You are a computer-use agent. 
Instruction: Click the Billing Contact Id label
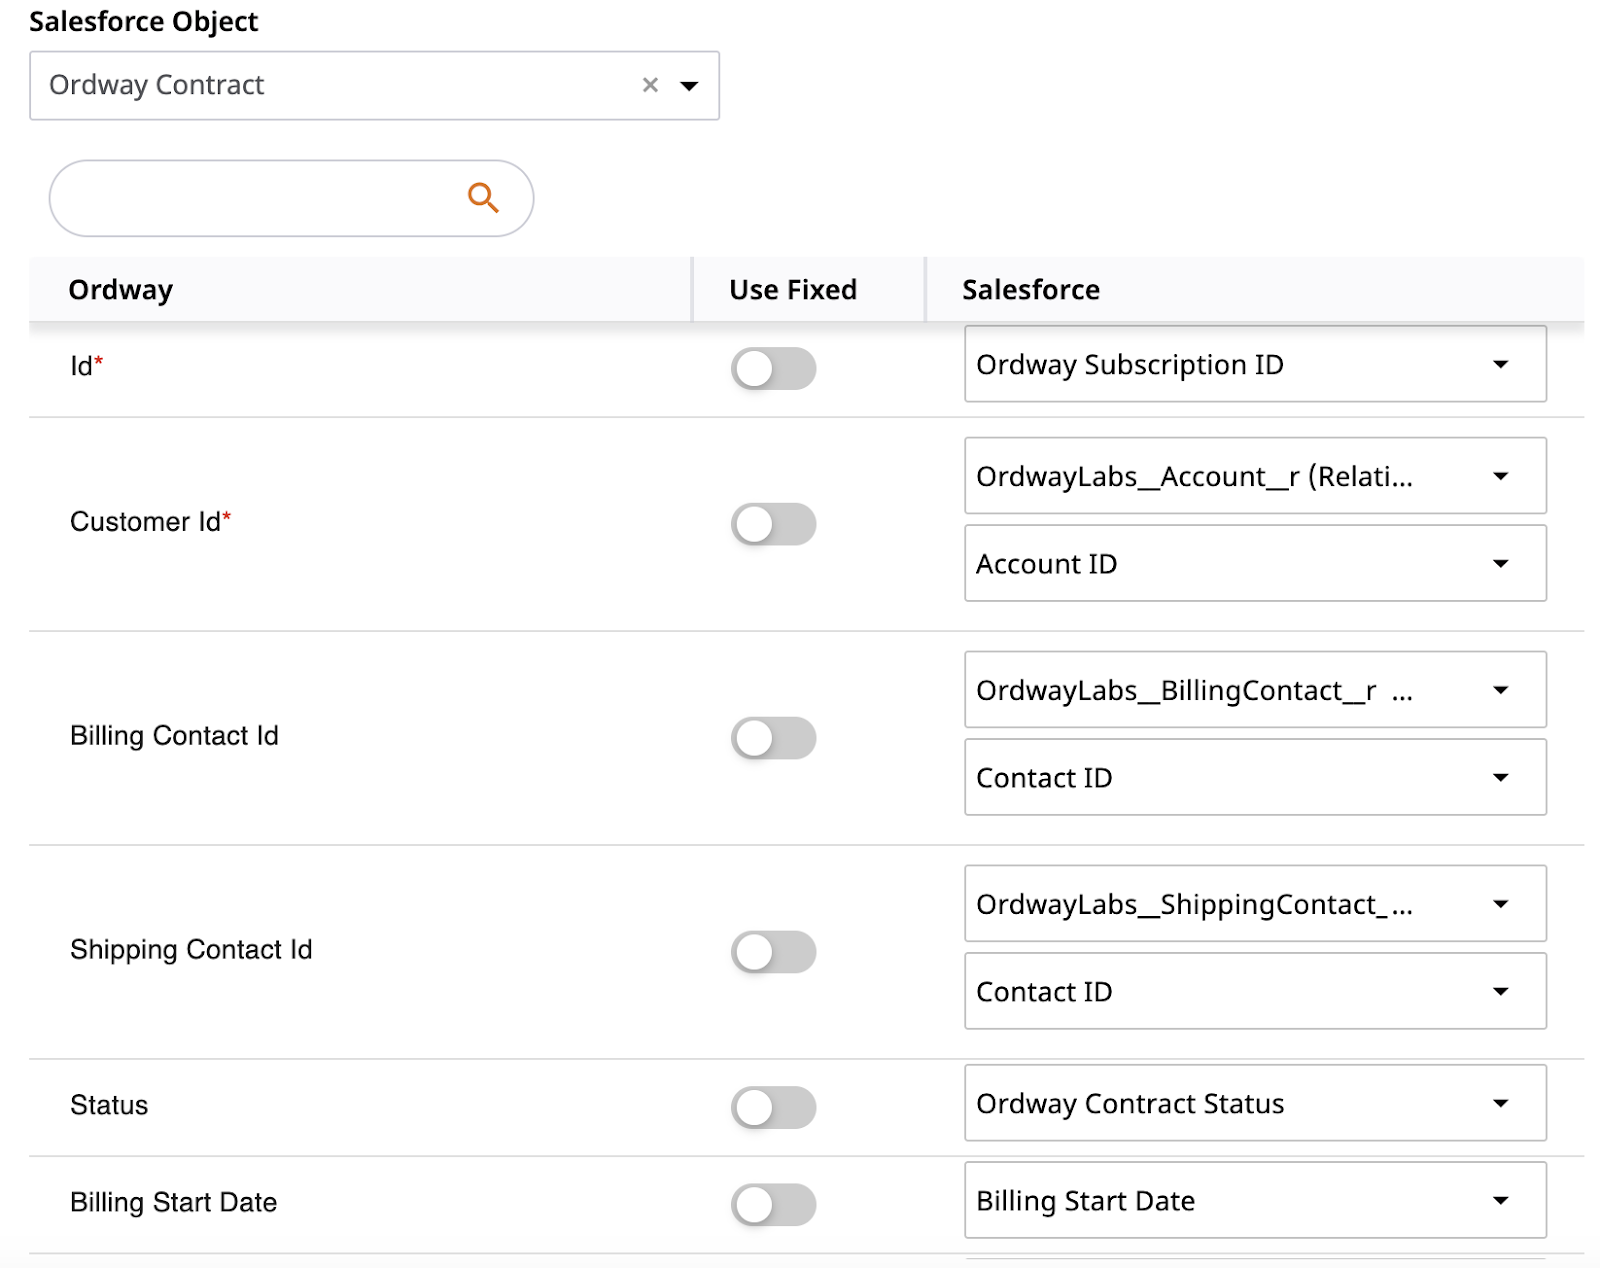pyautogui.click(x=174, y=736)
